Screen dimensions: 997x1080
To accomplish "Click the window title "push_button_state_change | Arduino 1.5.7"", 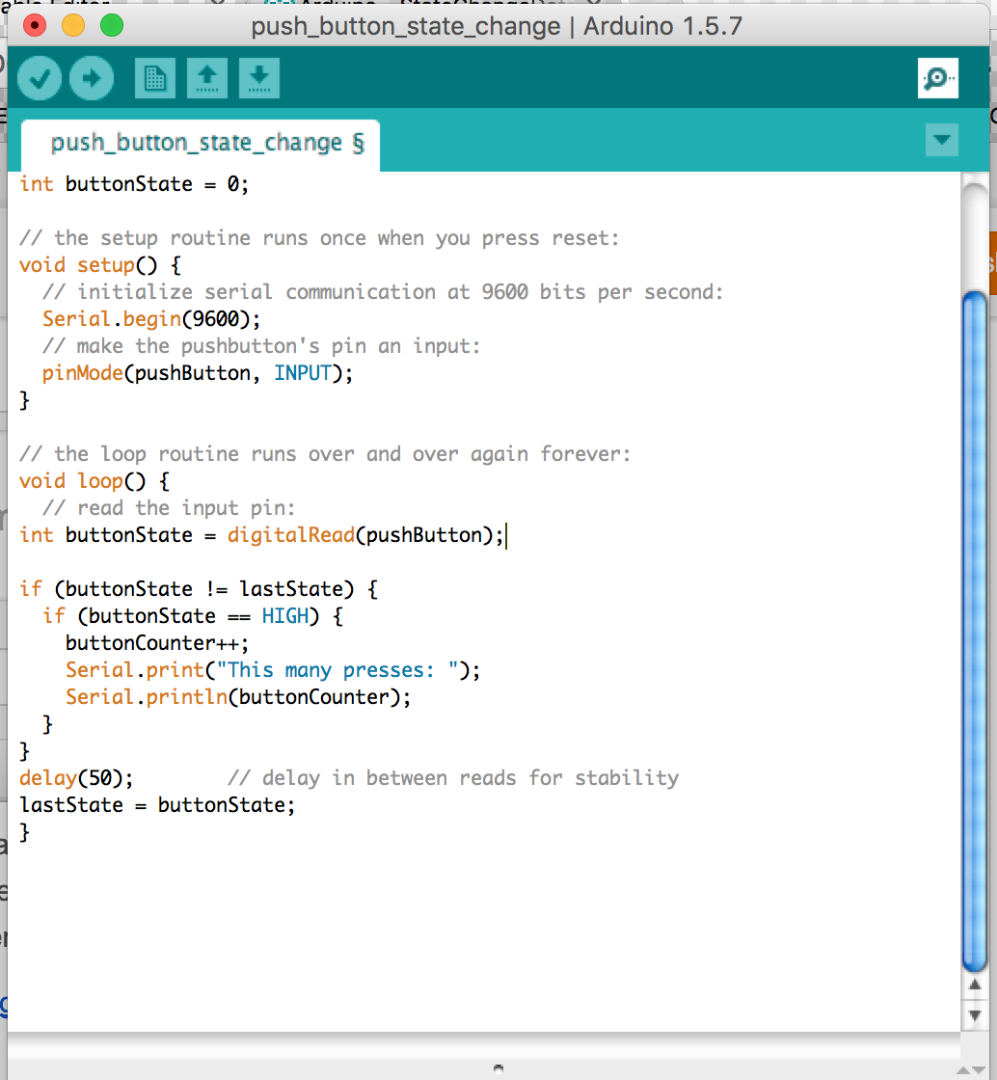I will coord(497,26).
